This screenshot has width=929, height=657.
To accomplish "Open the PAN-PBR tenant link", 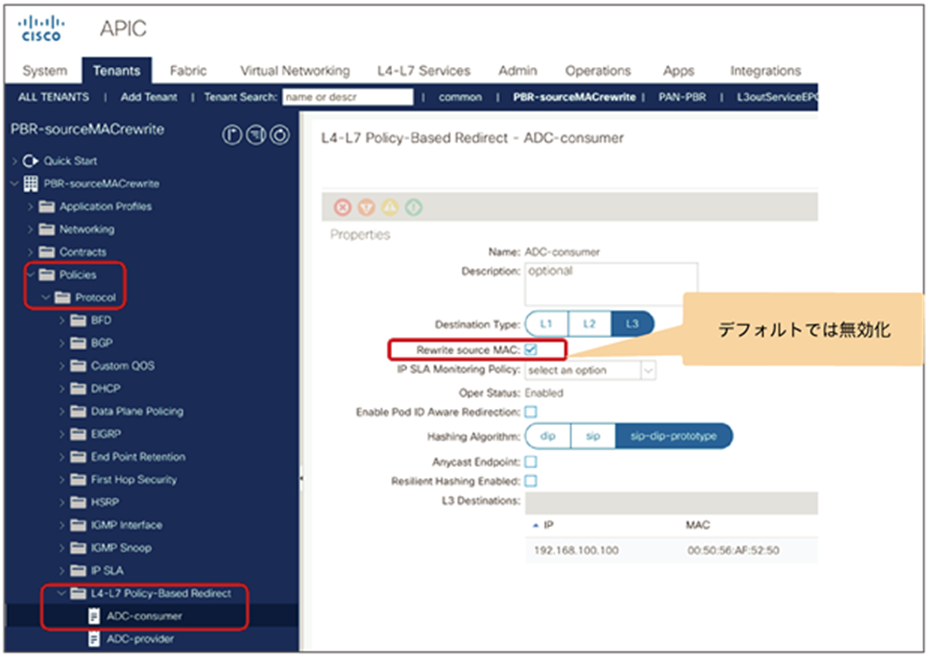I will tap(682, 97).
